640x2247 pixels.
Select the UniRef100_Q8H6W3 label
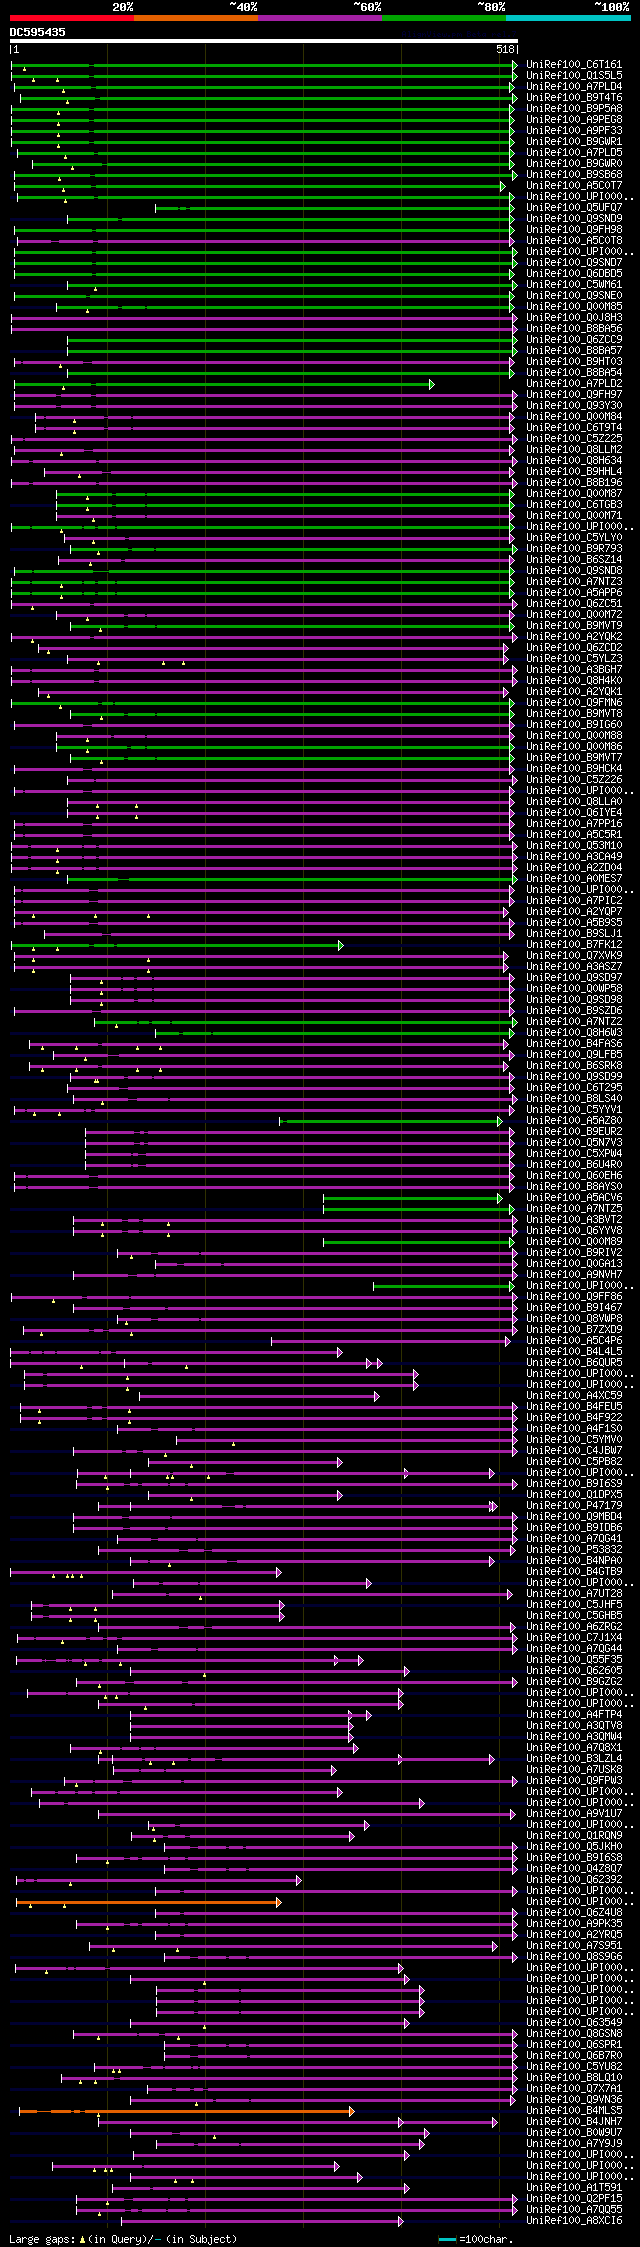pyautogui.click(x=574, y=1033)
